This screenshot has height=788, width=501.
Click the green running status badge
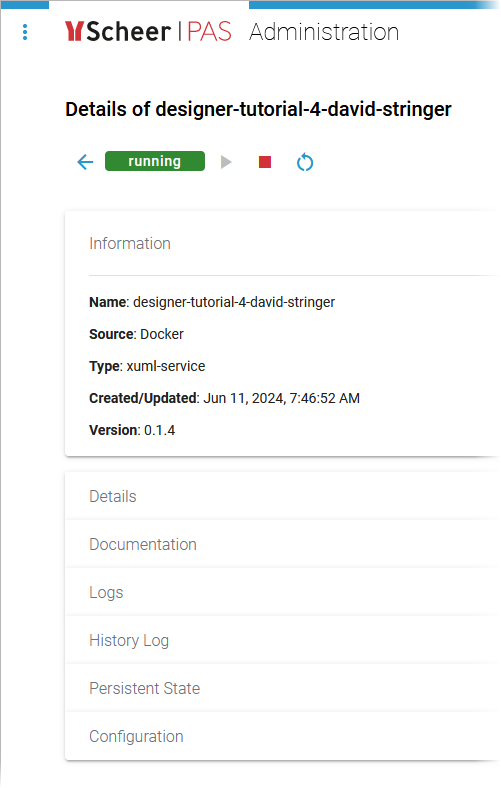[x=155, y=161]
